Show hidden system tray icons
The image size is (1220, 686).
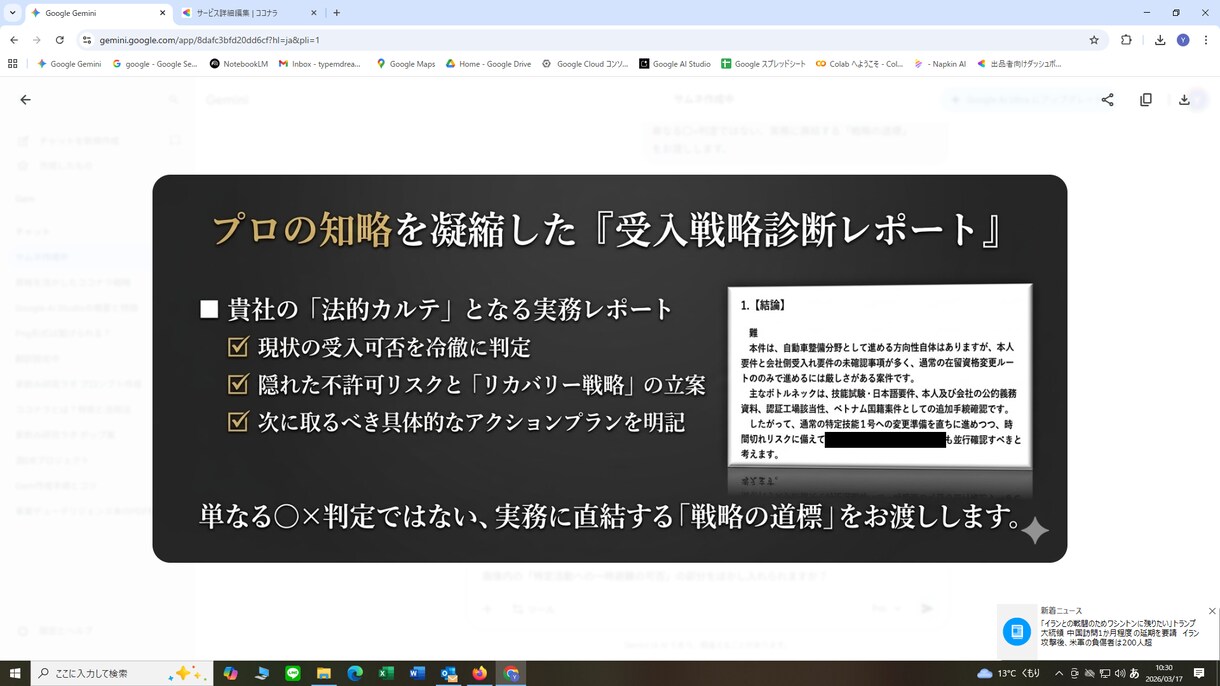tap(1059, 673)
